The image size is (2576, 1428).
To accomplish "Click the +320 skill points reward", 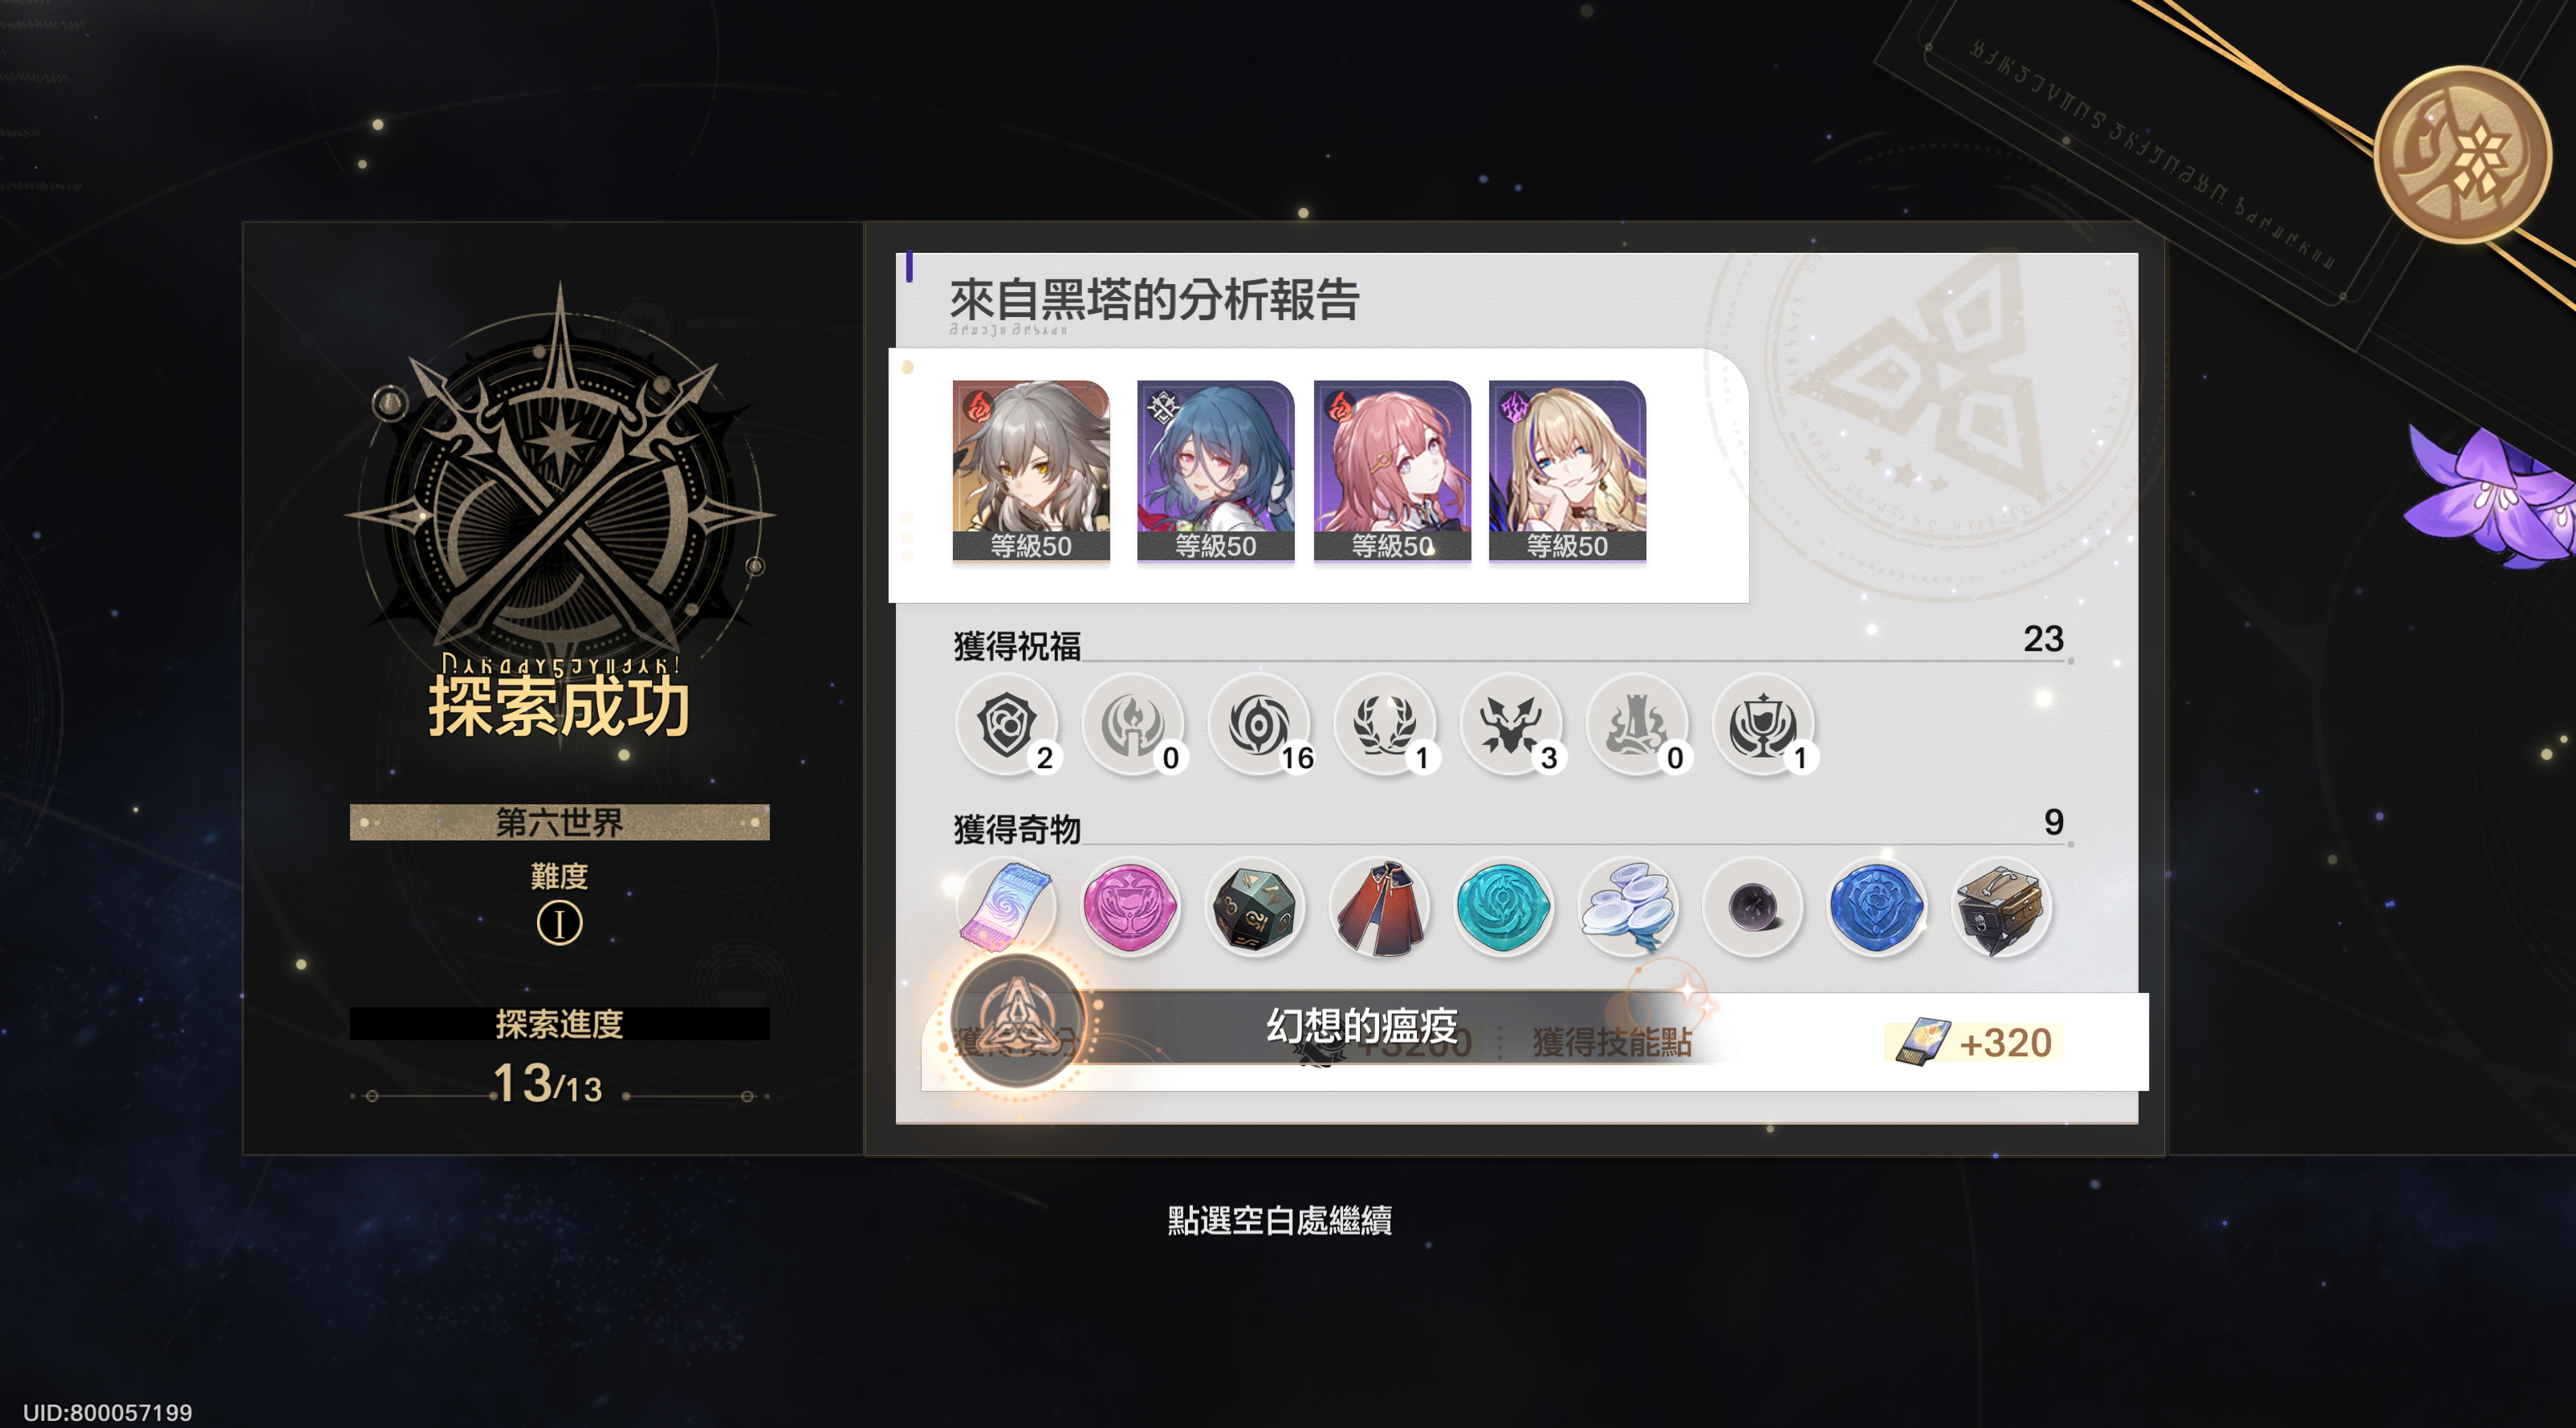I will click(x=1973, y=1043).
